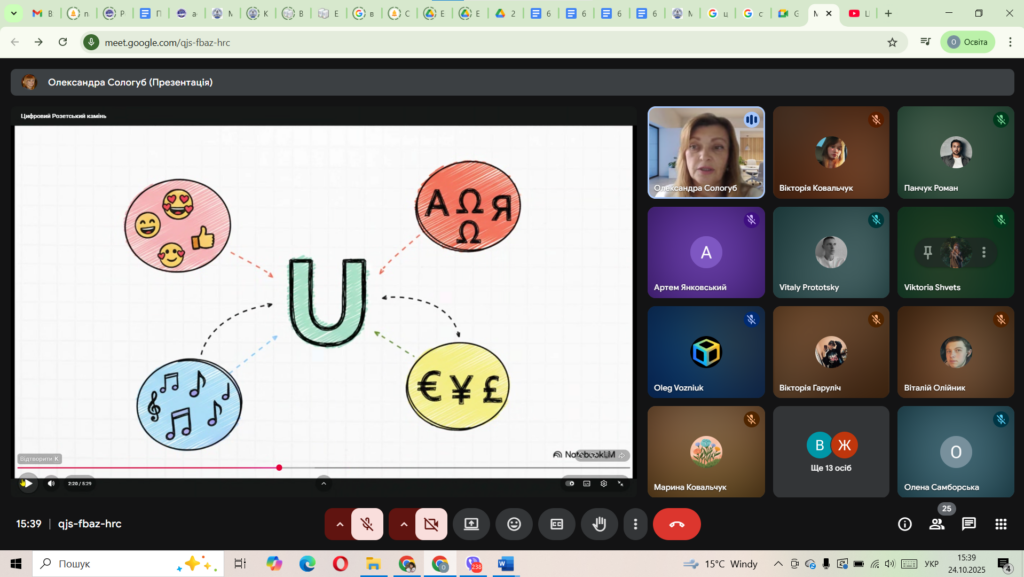Toggle the microphone mute button

[368, 523]
